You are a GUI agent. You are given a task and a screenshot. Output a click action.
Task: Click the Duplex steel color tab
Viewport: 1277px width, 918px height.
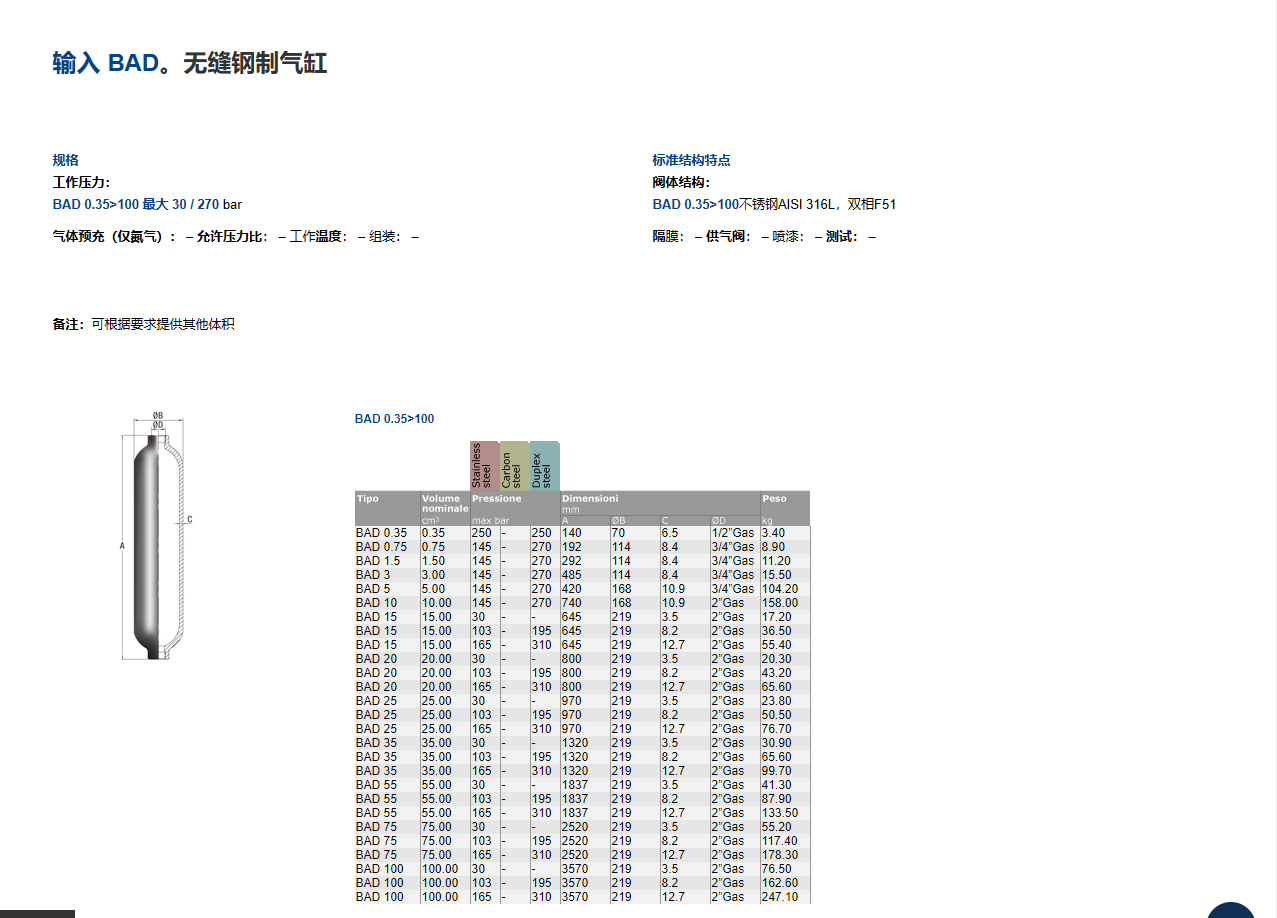click(544, 466)
